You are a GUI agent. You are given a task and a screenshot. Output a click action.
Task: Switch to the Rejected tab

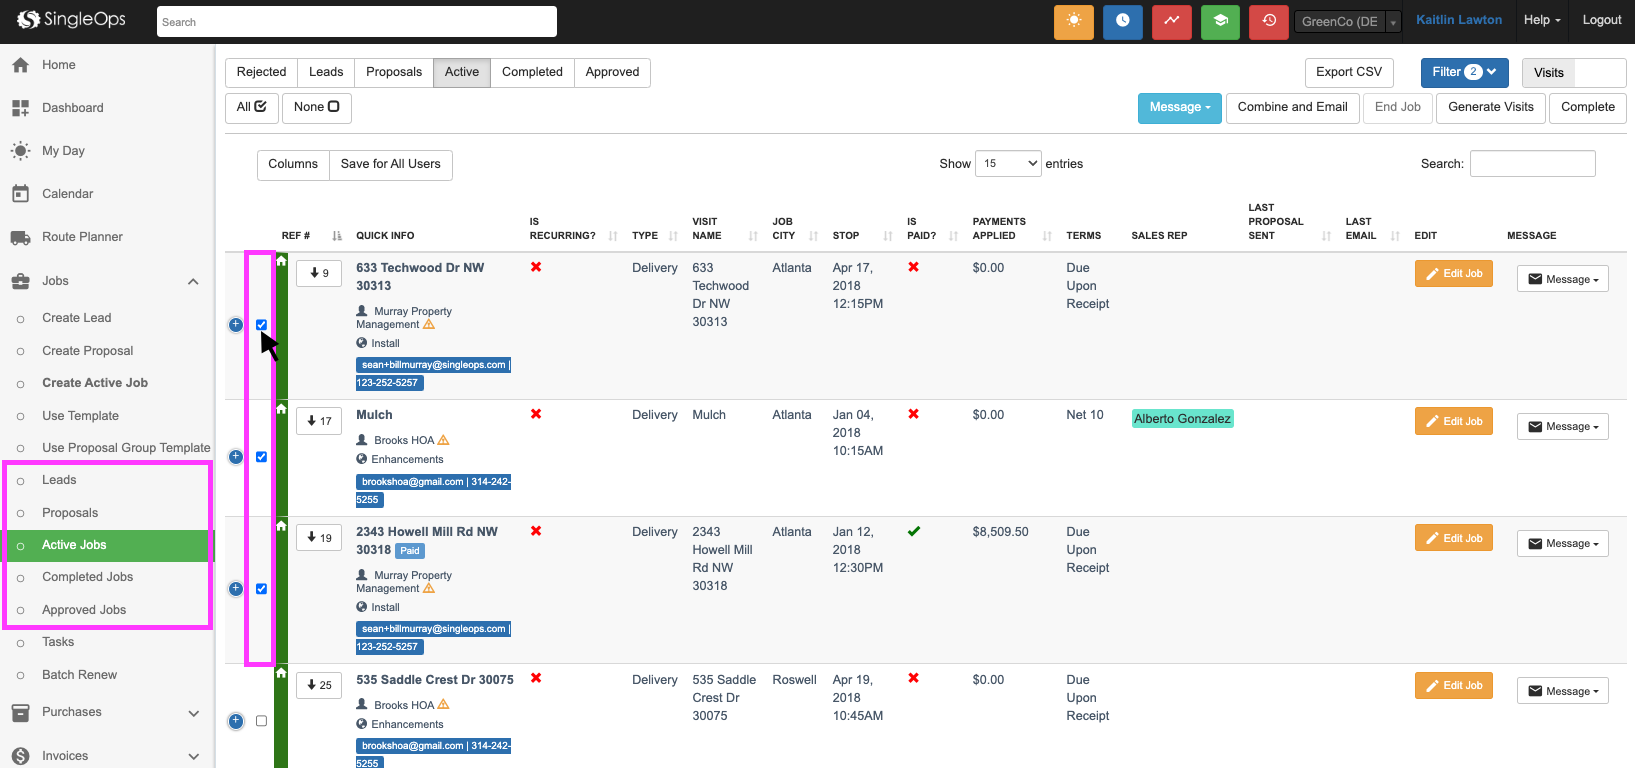point(261,72)
